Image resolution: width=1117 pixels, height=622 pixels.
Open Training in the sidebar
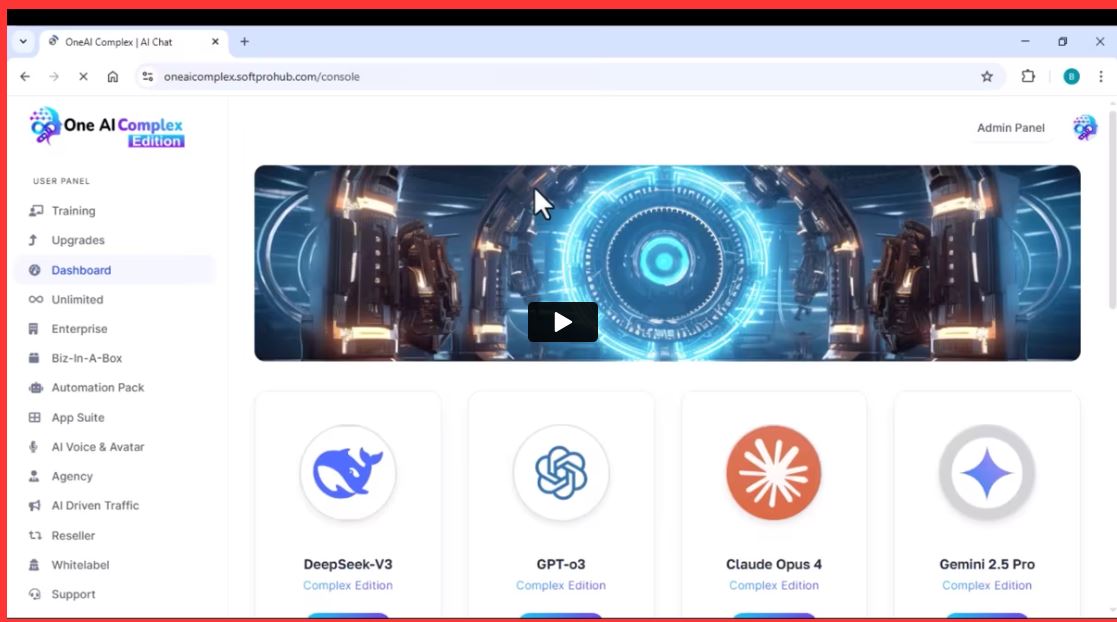(x=73, y=211)
